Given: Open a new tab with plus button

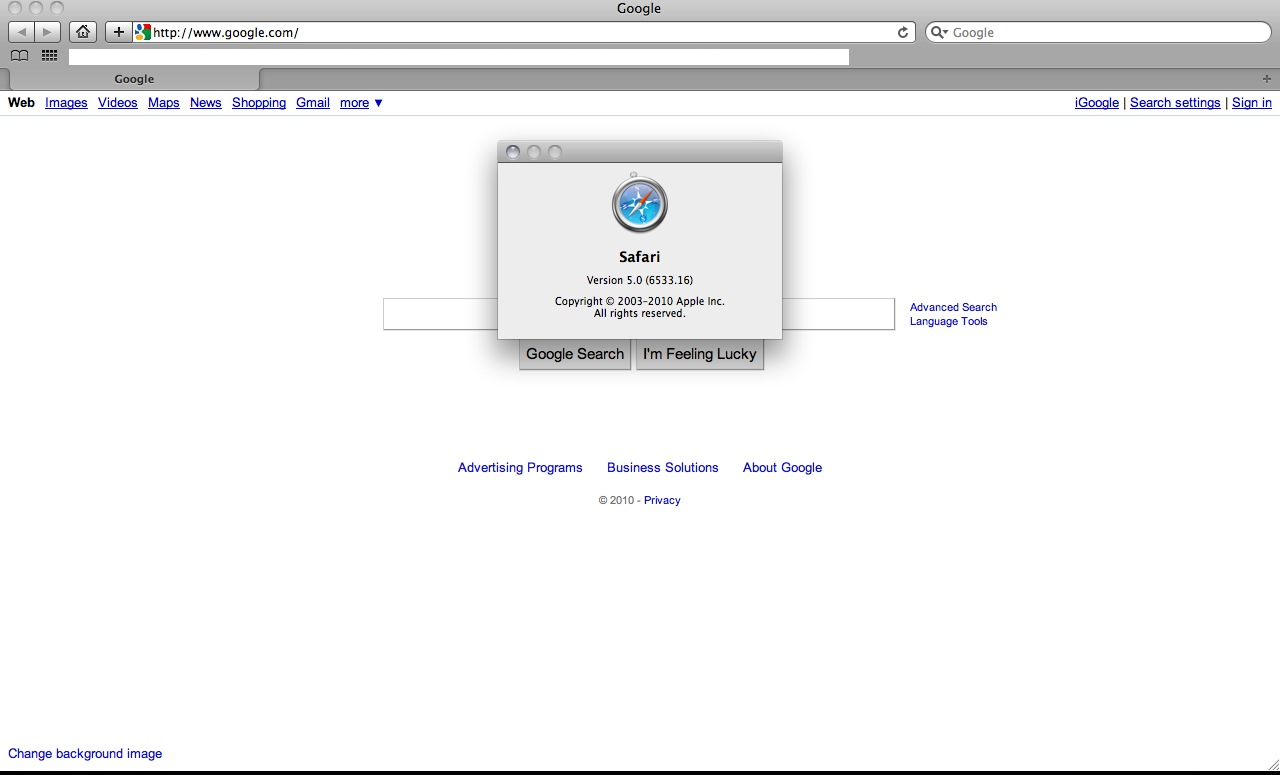Looking at the screenshot, I should [1267, 78].
